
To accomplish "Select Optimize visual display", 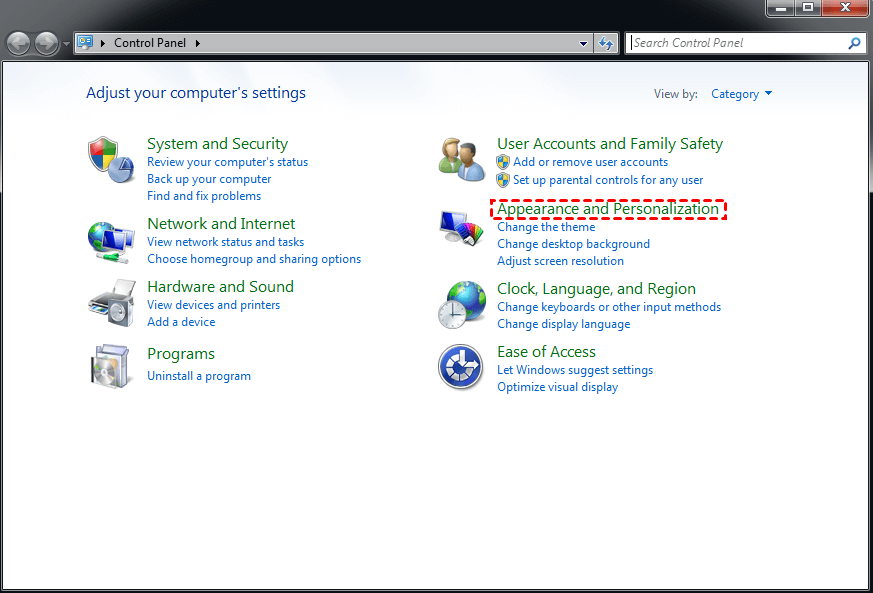I will (557, 387).
